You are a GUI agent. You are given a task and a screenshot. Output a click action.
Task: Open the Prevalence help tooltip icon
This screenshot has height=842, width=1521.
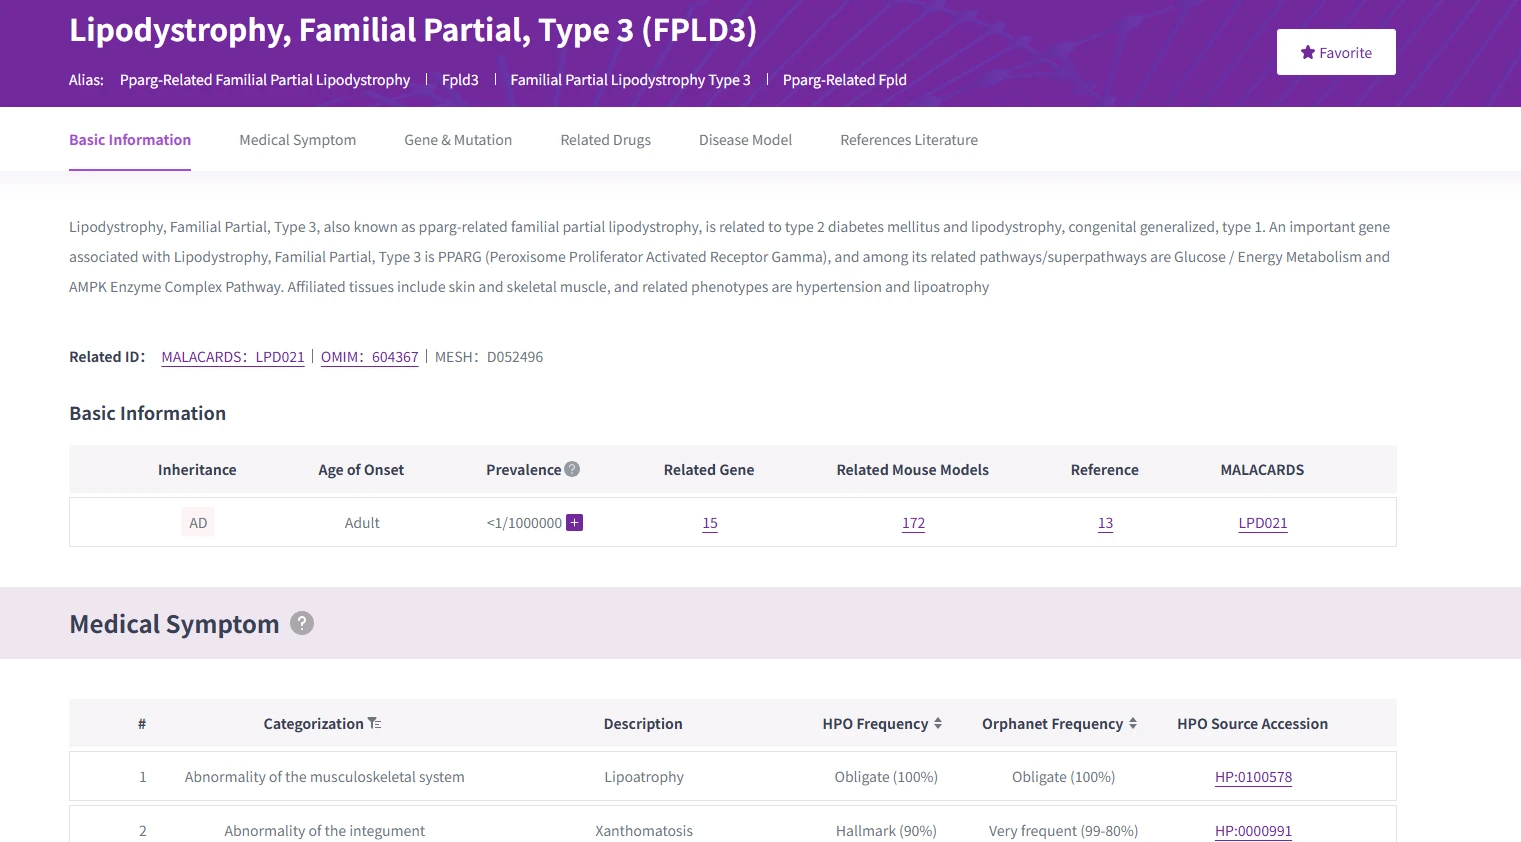[571, 468]
